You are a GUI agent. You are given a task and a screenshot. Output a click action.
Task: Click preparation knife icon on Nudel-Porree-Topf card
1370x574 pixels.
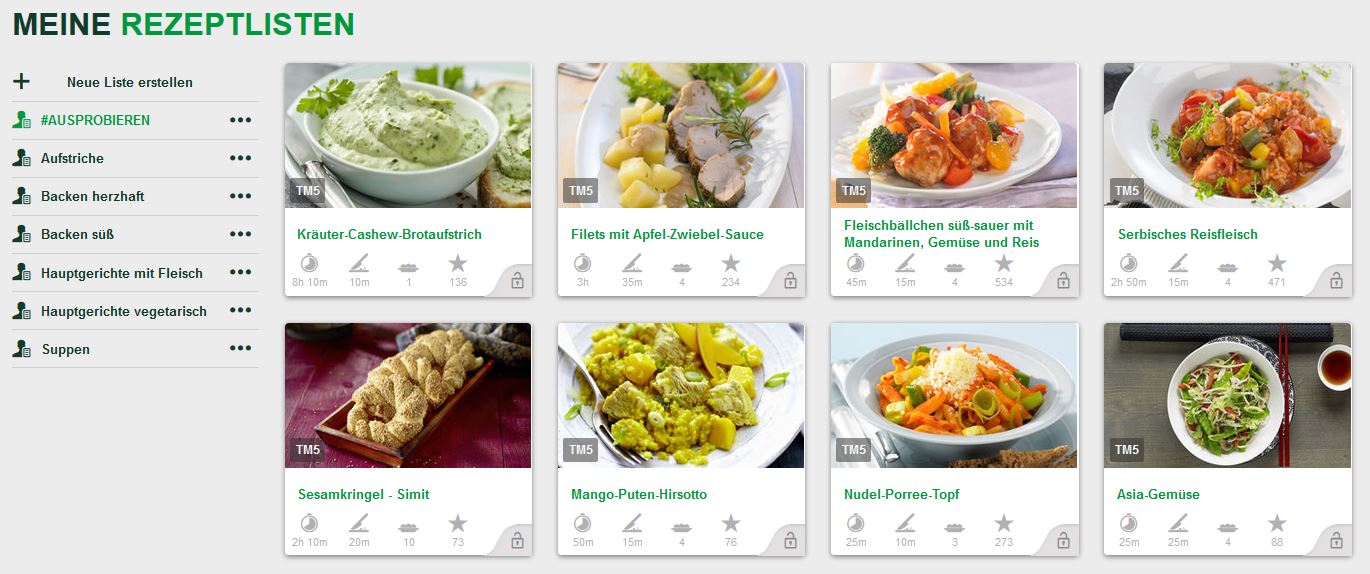tap(905, 523)
